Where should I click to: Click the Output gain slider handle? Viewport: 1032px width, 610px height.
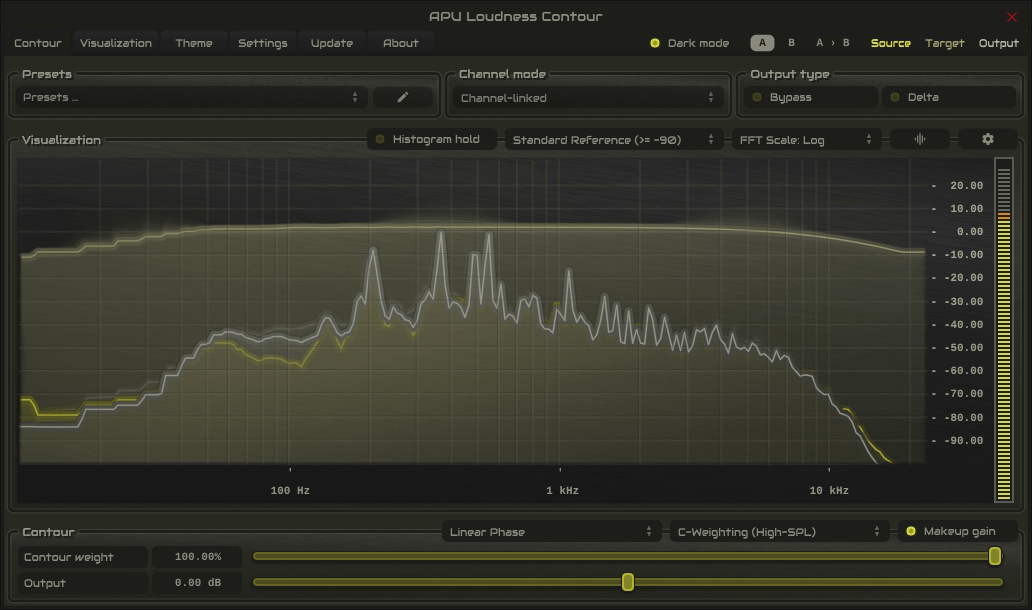[x=628, y=582]
